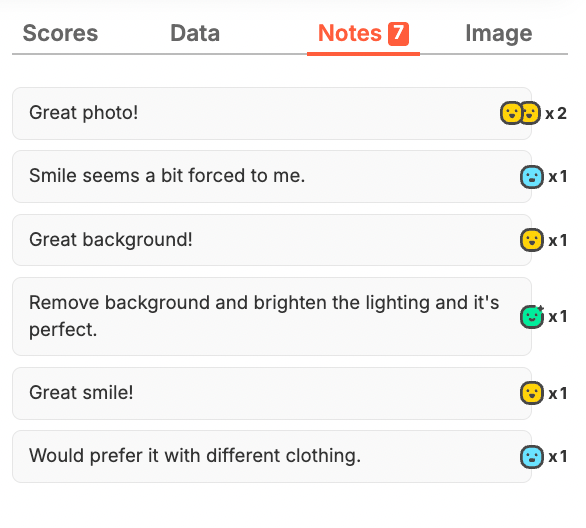Select the Notes tab
This screenshot has height=528, width=586.
click(363, 34)
